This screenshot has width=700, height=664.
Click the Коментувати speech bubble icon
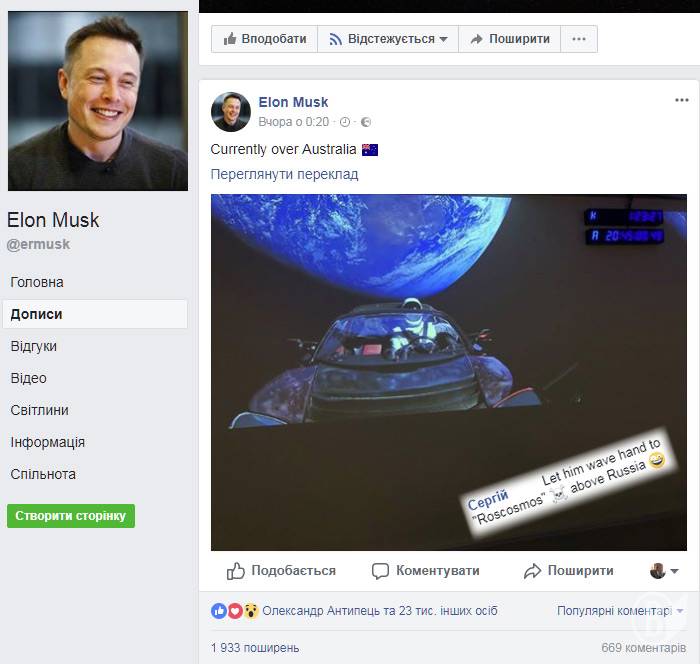(380, 571)
